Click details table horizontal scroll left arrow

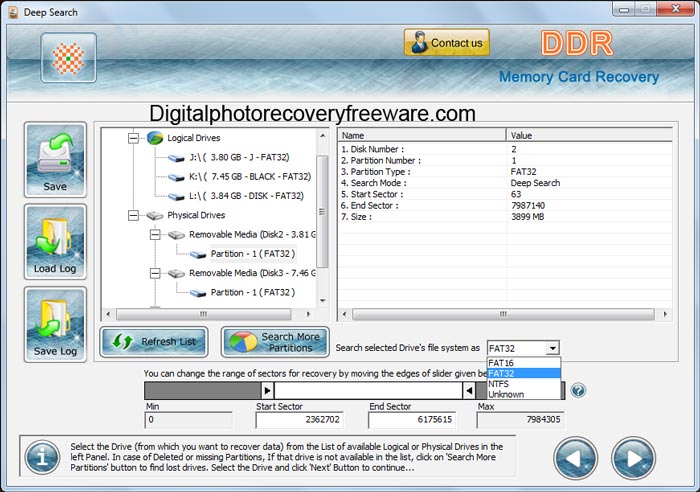[x=344, y=314]
